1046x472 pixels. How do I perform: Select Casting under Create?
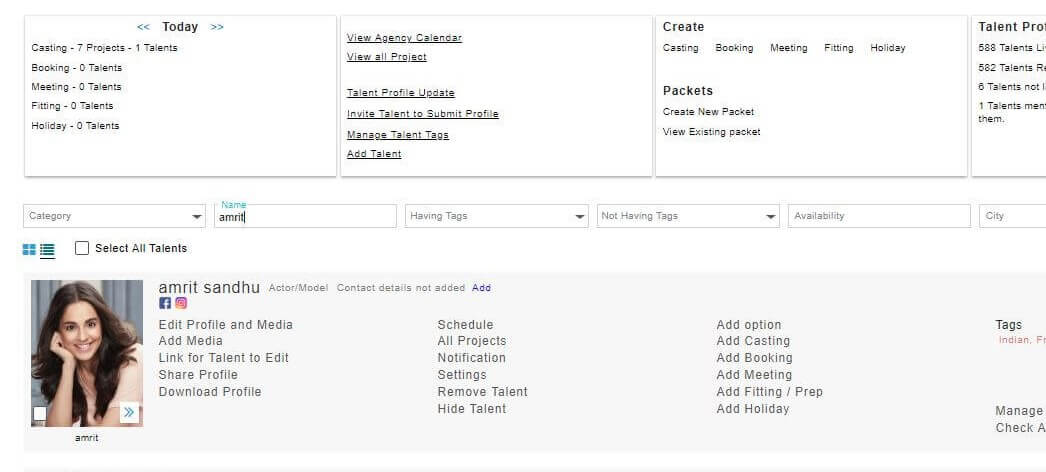[680, 48]
